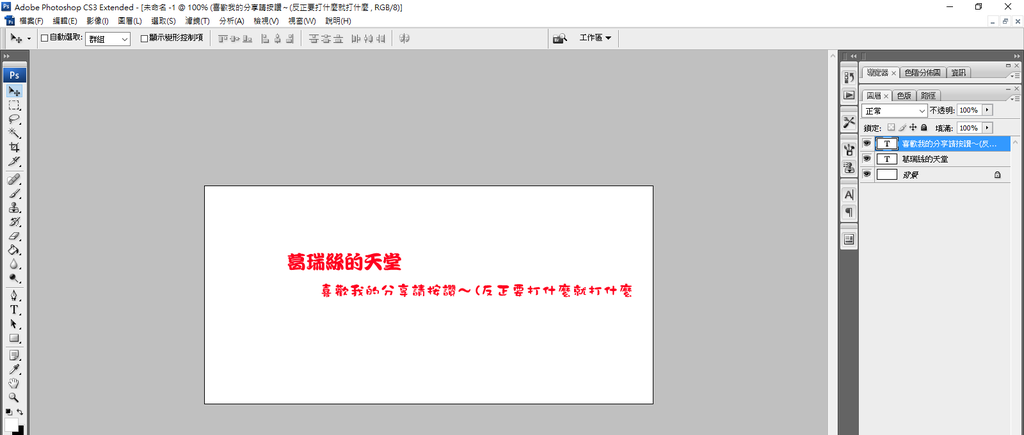Select the Horizontal Type tool
The height and width of the screenshot is (435, 1024).
pyautogui.click(x=14, y=310)
